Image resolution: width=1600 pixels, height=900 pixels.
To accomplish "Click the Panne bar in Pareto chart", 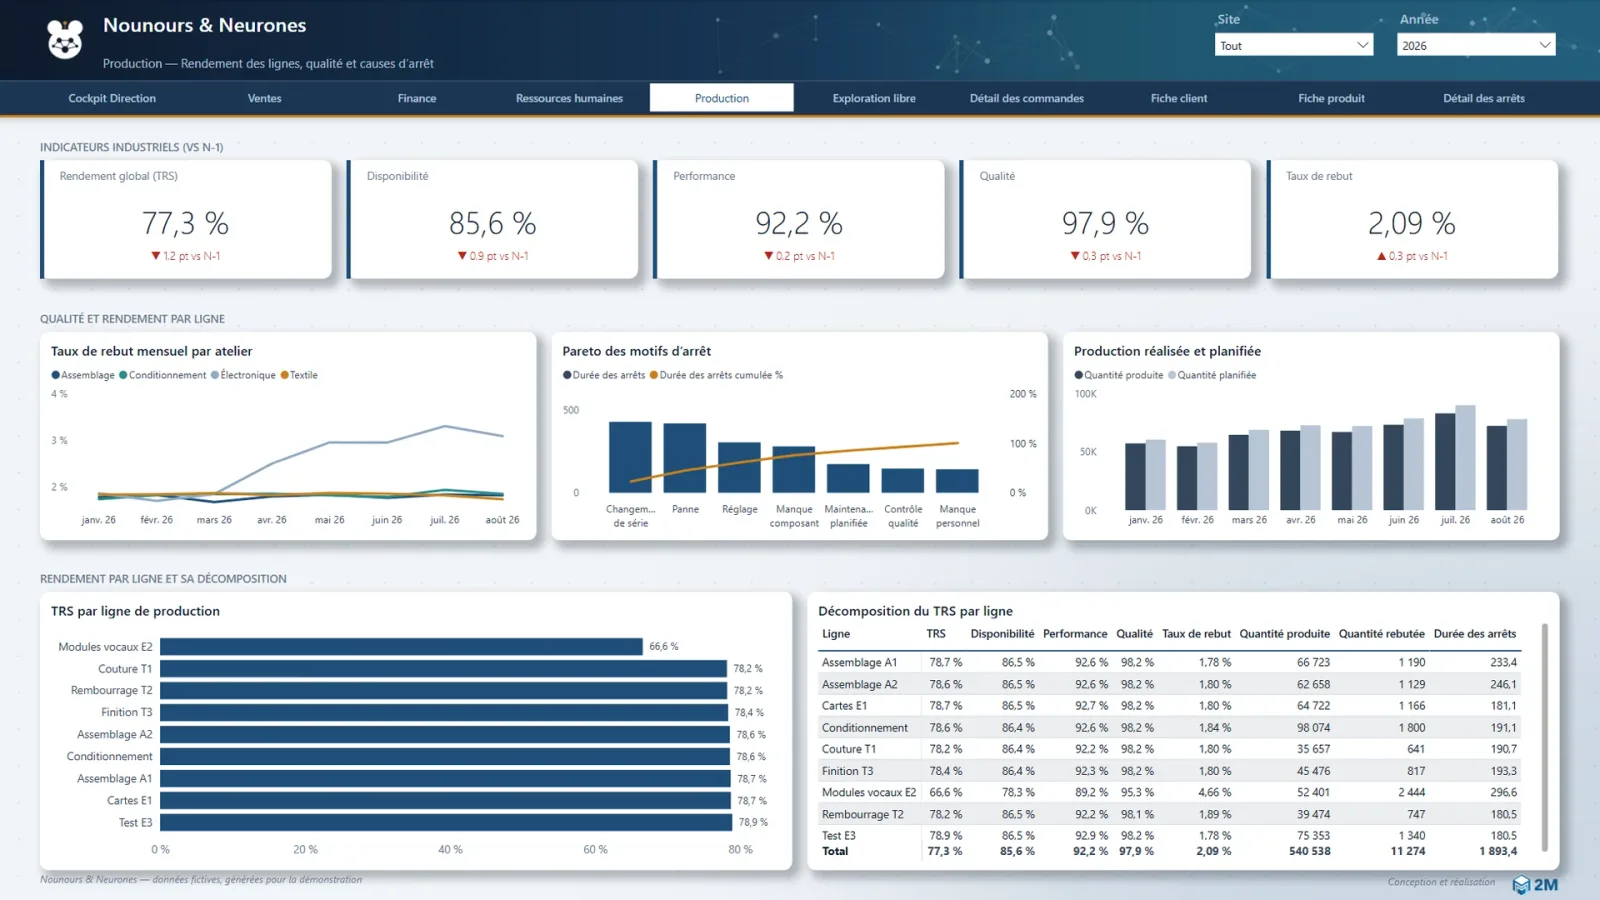I will point(685,458).
